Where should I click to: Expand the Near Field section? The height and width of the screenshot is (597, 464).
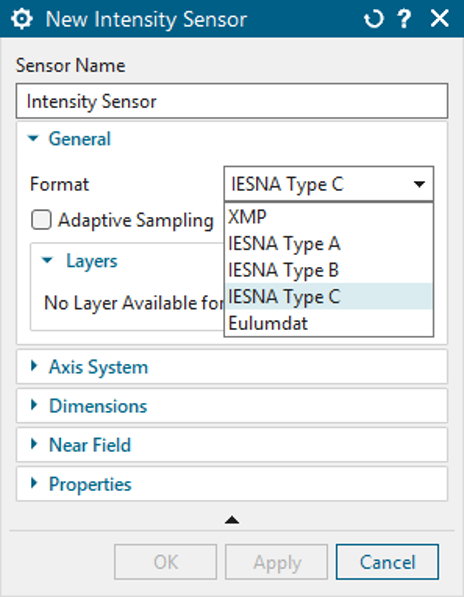coord(232,445)
